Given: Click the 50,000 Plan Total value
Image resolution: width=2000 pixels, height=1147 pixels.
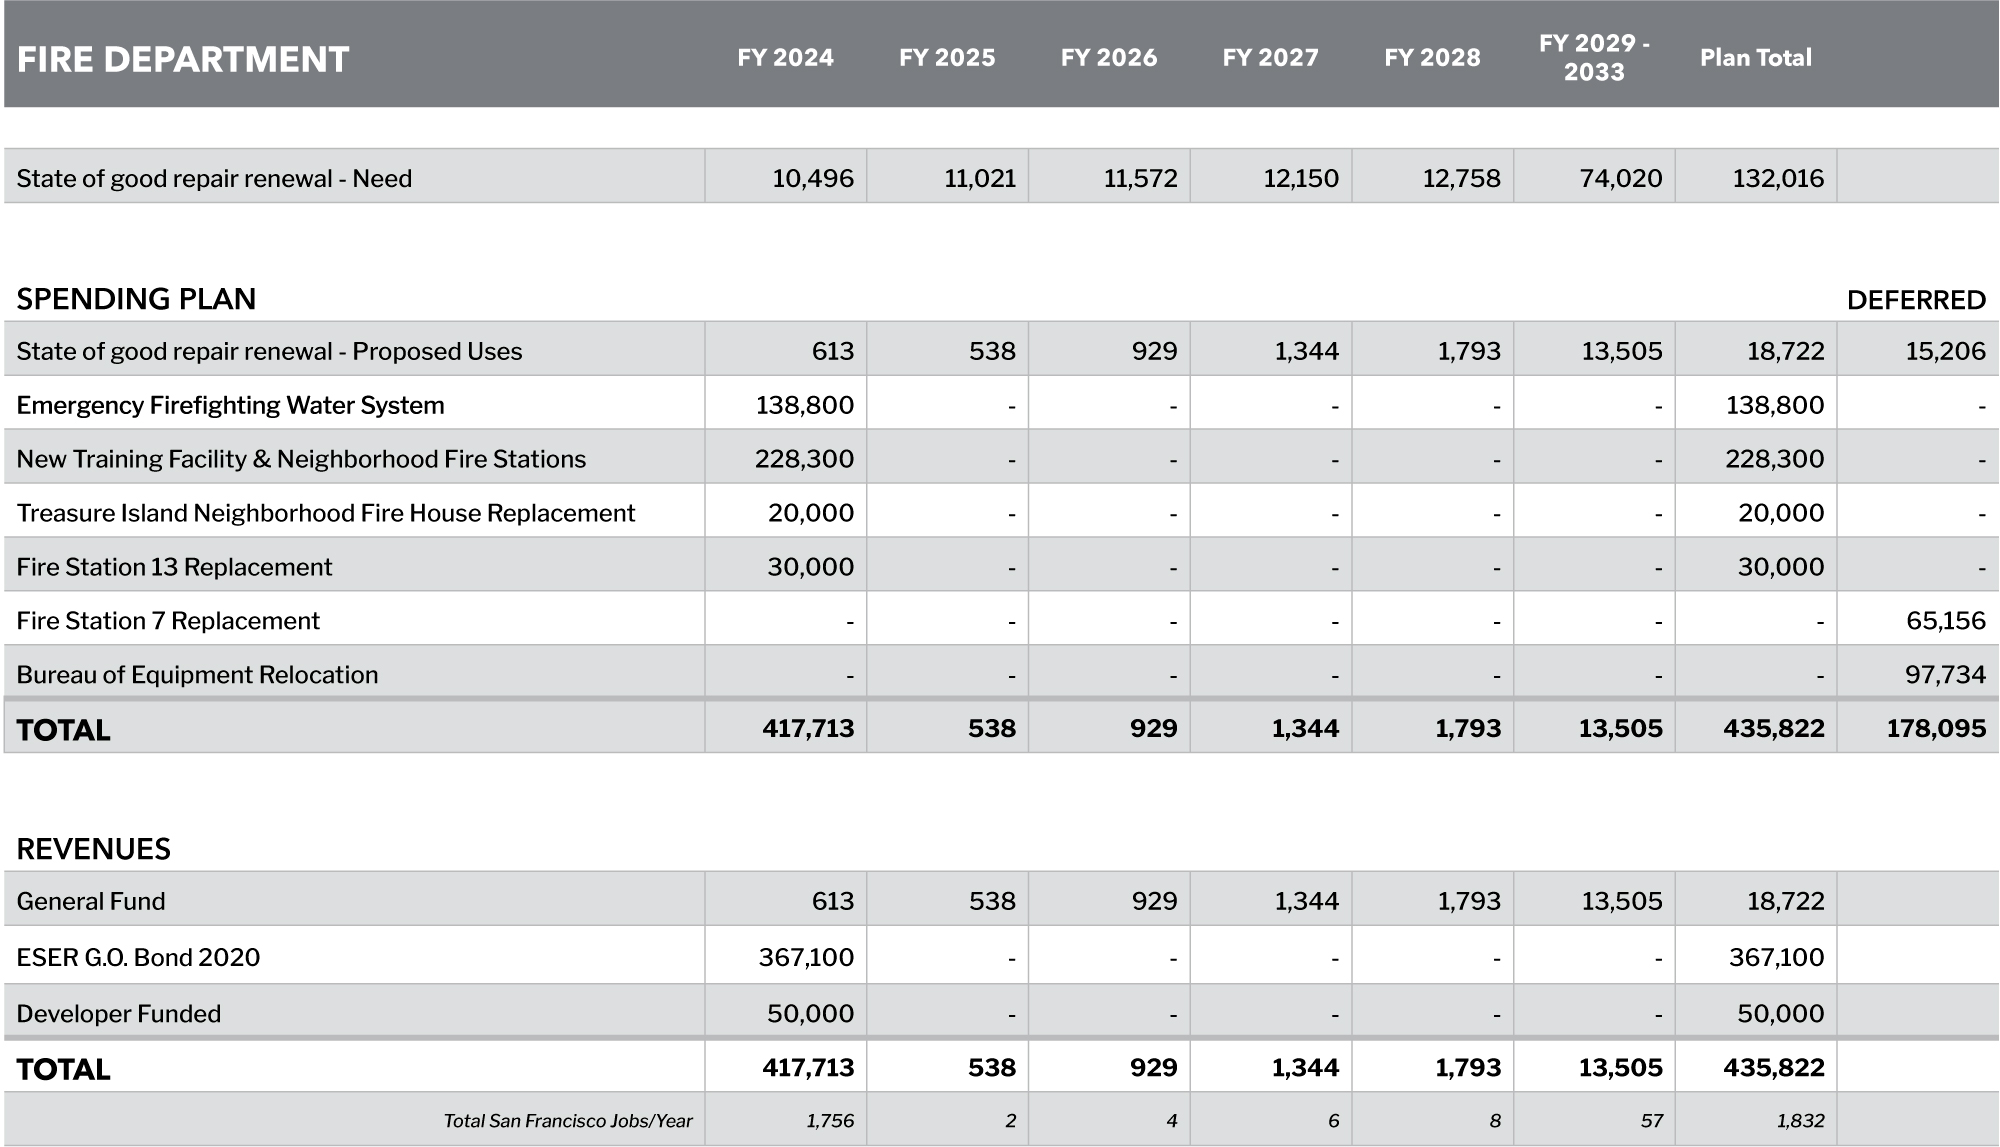Looking at the screenshot, I should coord(1781,1013).
